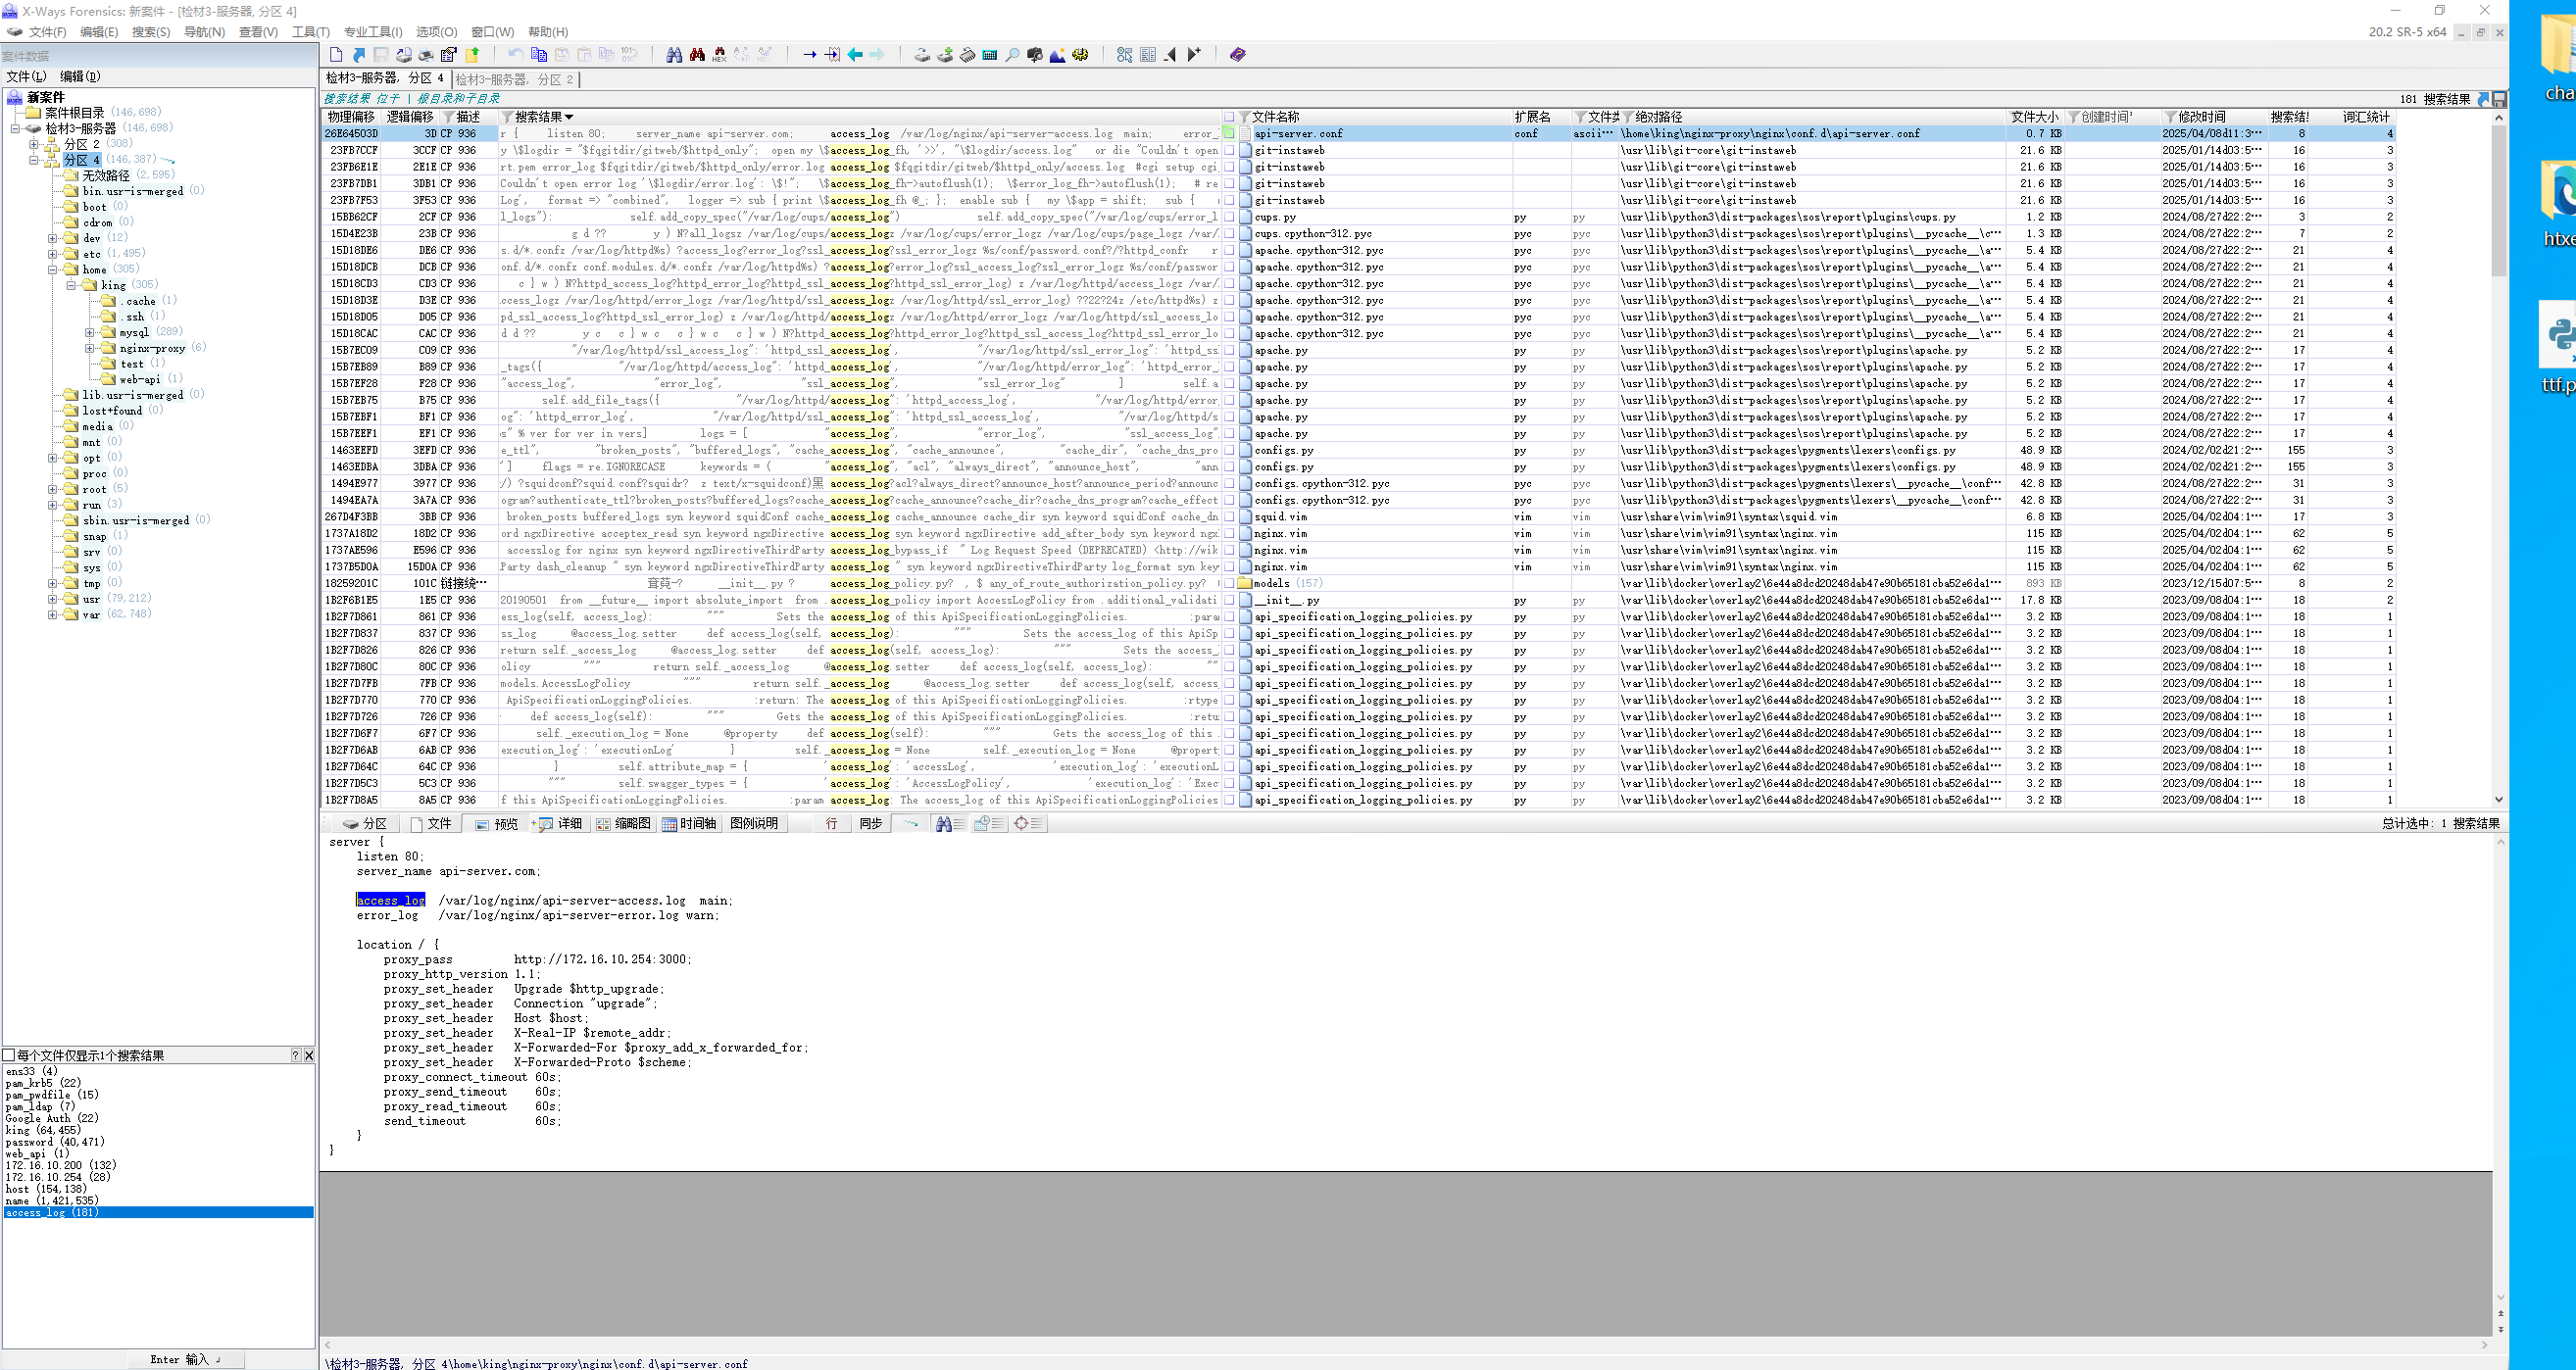
Task: Click the 时间轴 view button
Action: pos(690,823)
